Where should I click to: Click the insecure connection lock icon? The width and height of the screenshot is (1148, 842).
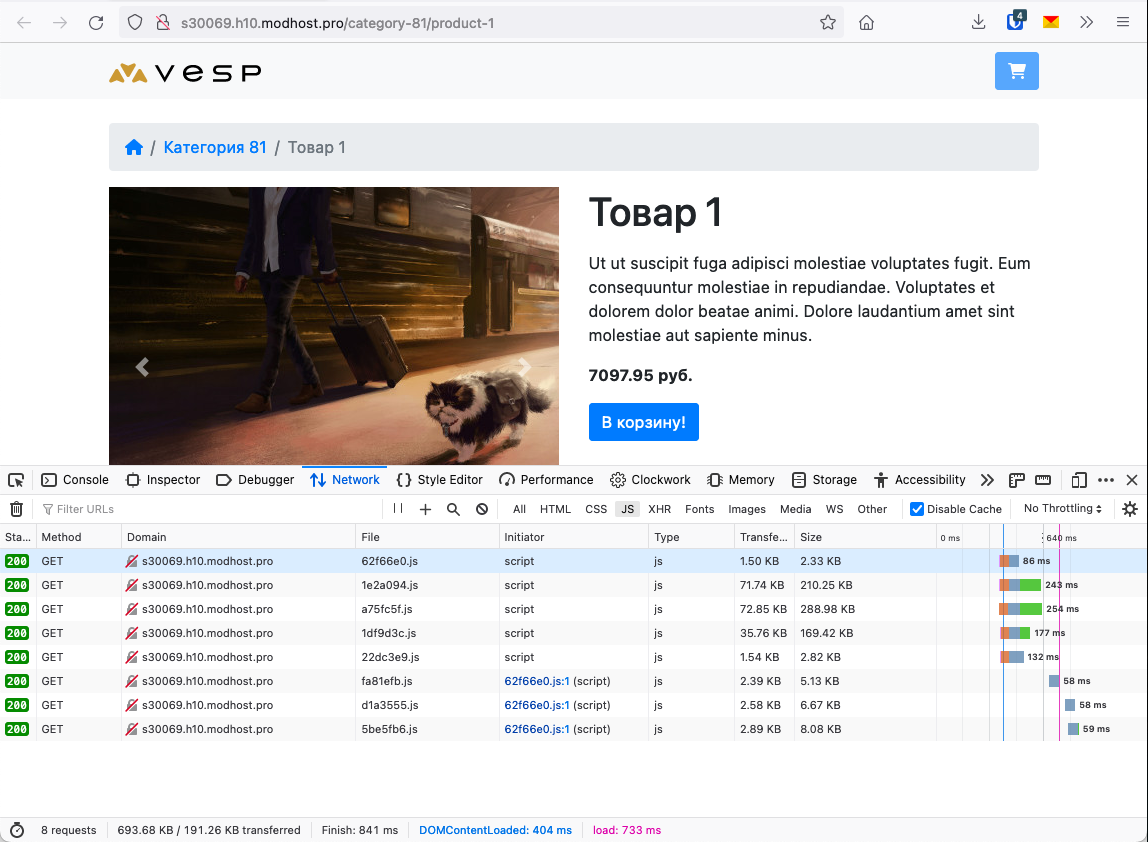(163, 23)
